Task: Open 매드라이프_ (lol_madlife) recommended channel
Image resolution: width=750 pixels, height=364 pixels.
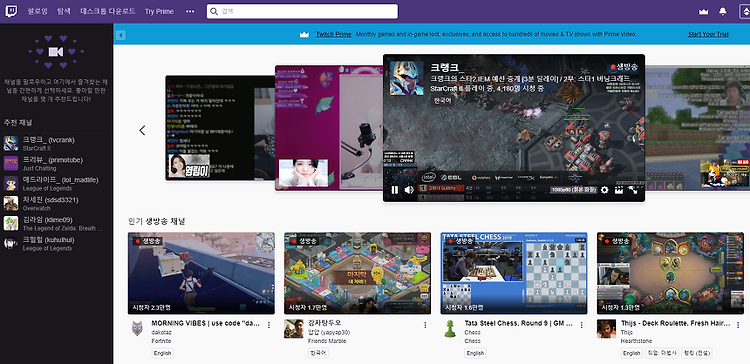Action: (x=56, y=183)
